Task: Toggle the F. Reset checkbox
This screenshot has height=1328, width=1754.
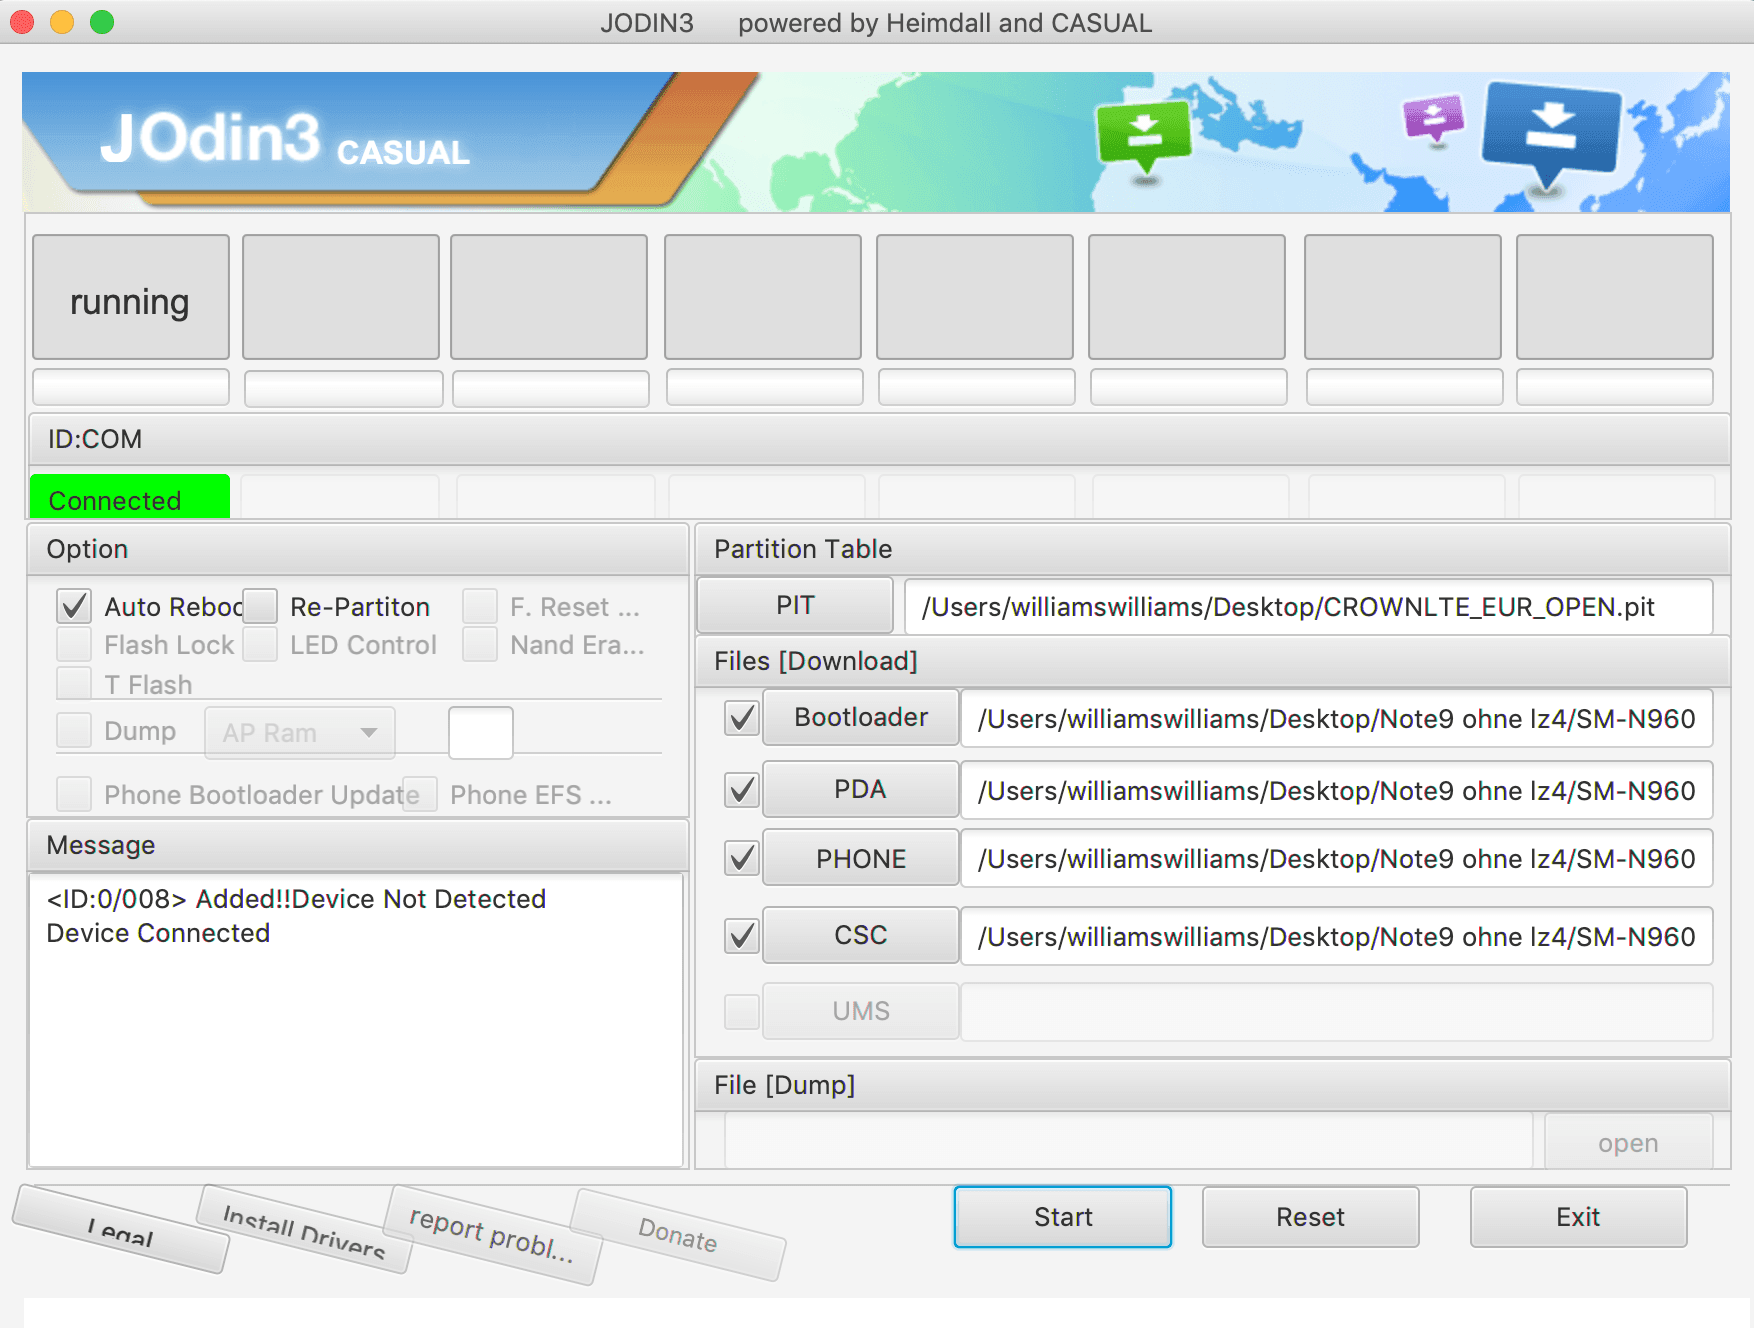Action: [x=480, y=606]
